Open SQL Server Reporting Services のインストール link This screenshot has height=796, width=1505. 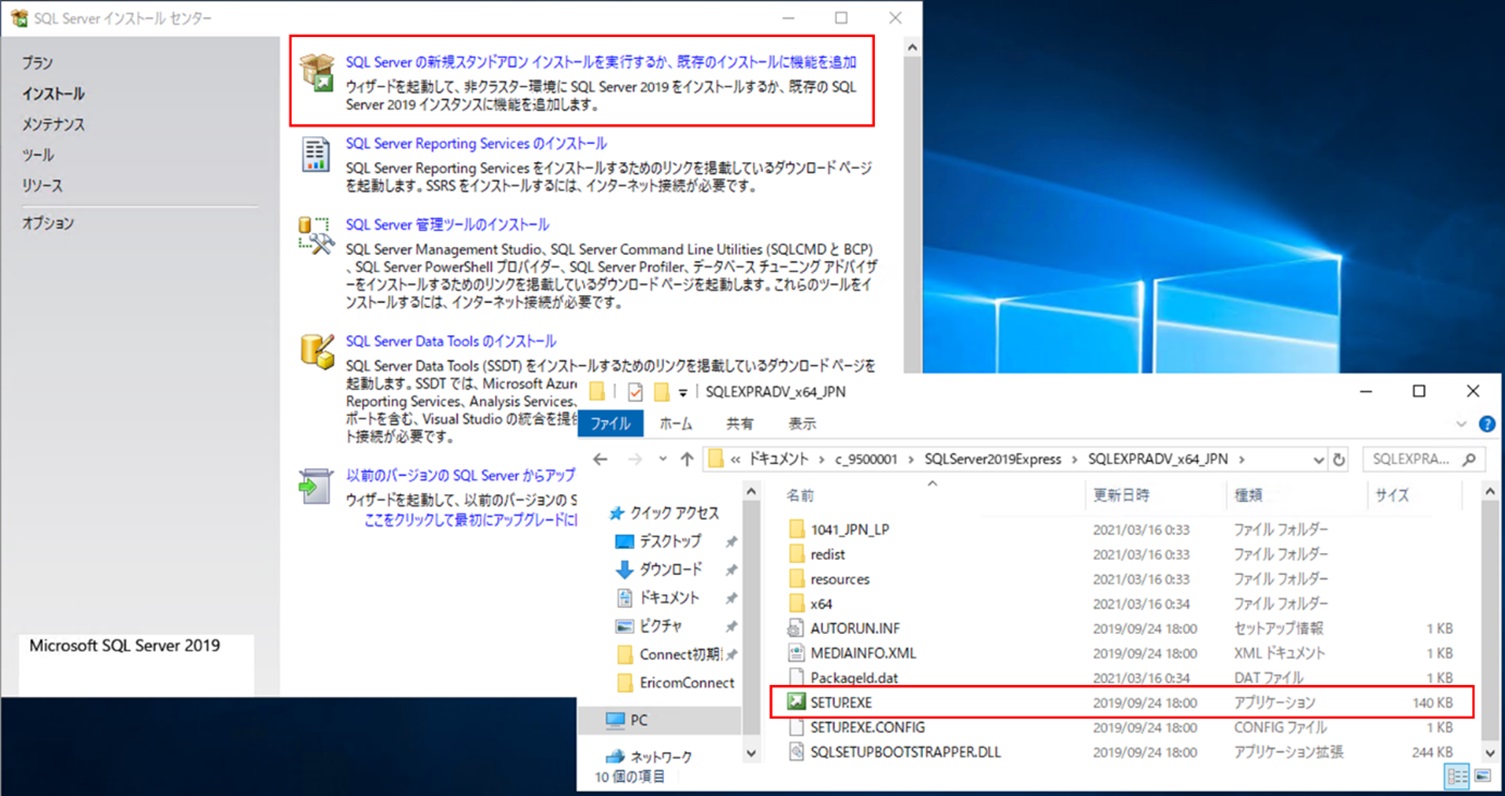coord(476,144)
